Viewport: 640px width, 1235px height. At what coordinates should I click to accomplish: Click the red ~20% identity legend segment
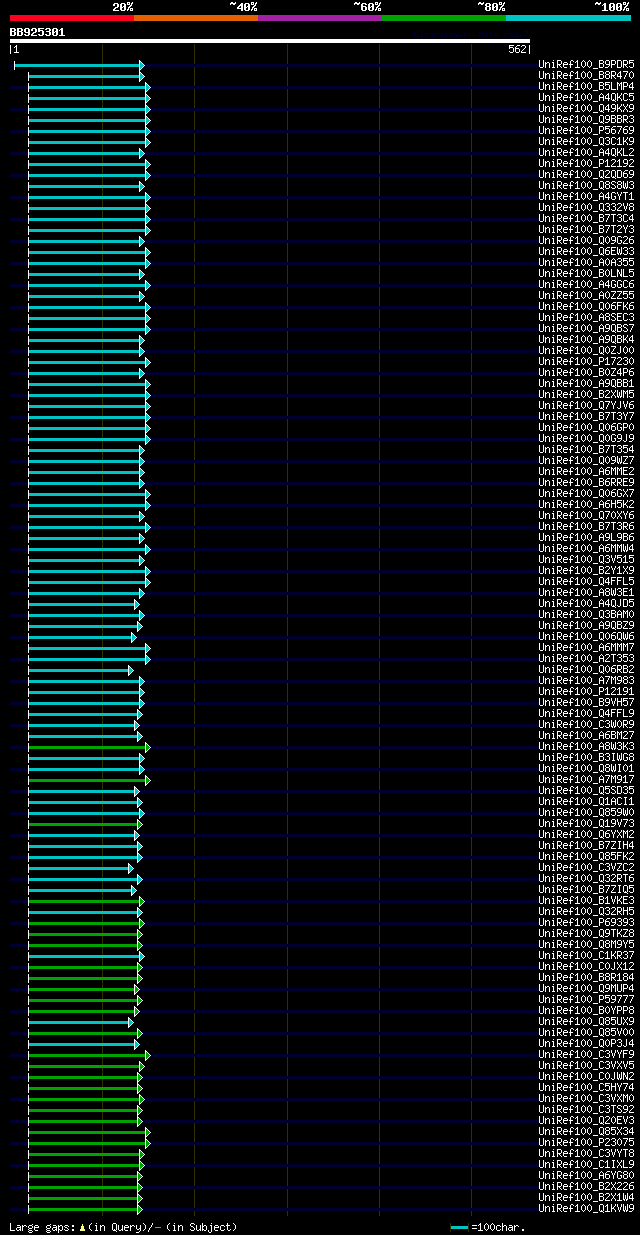point(71,18)
